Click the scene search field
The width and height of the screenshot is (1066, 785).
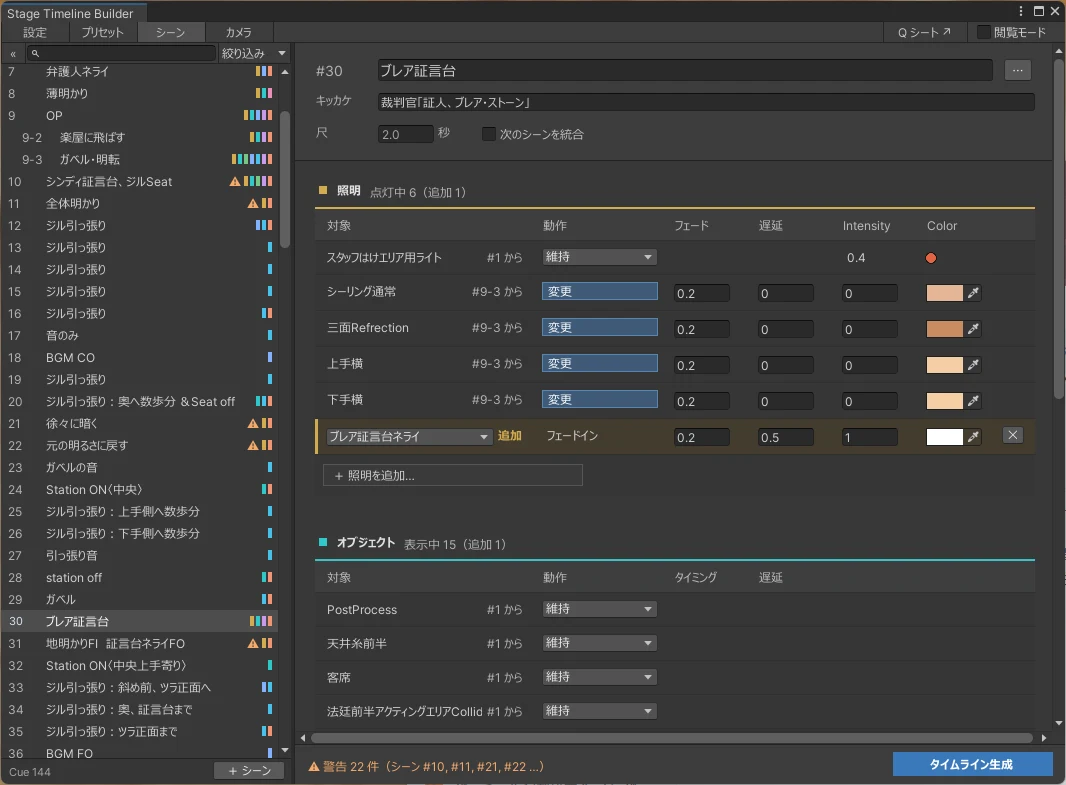[x=122, y=53]
